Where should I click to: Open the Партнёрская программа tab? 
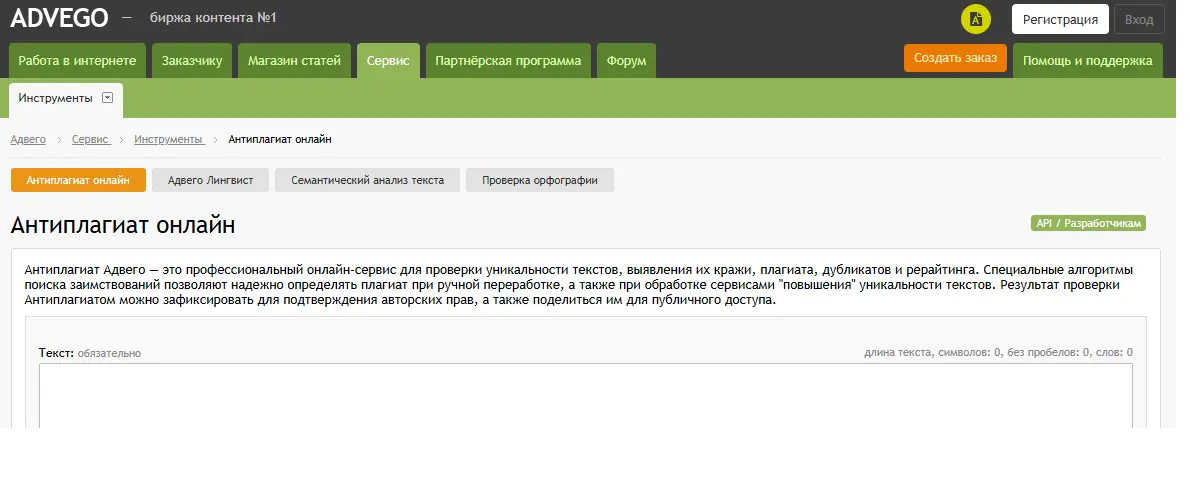pyautogui.click(x=508, y=61)
